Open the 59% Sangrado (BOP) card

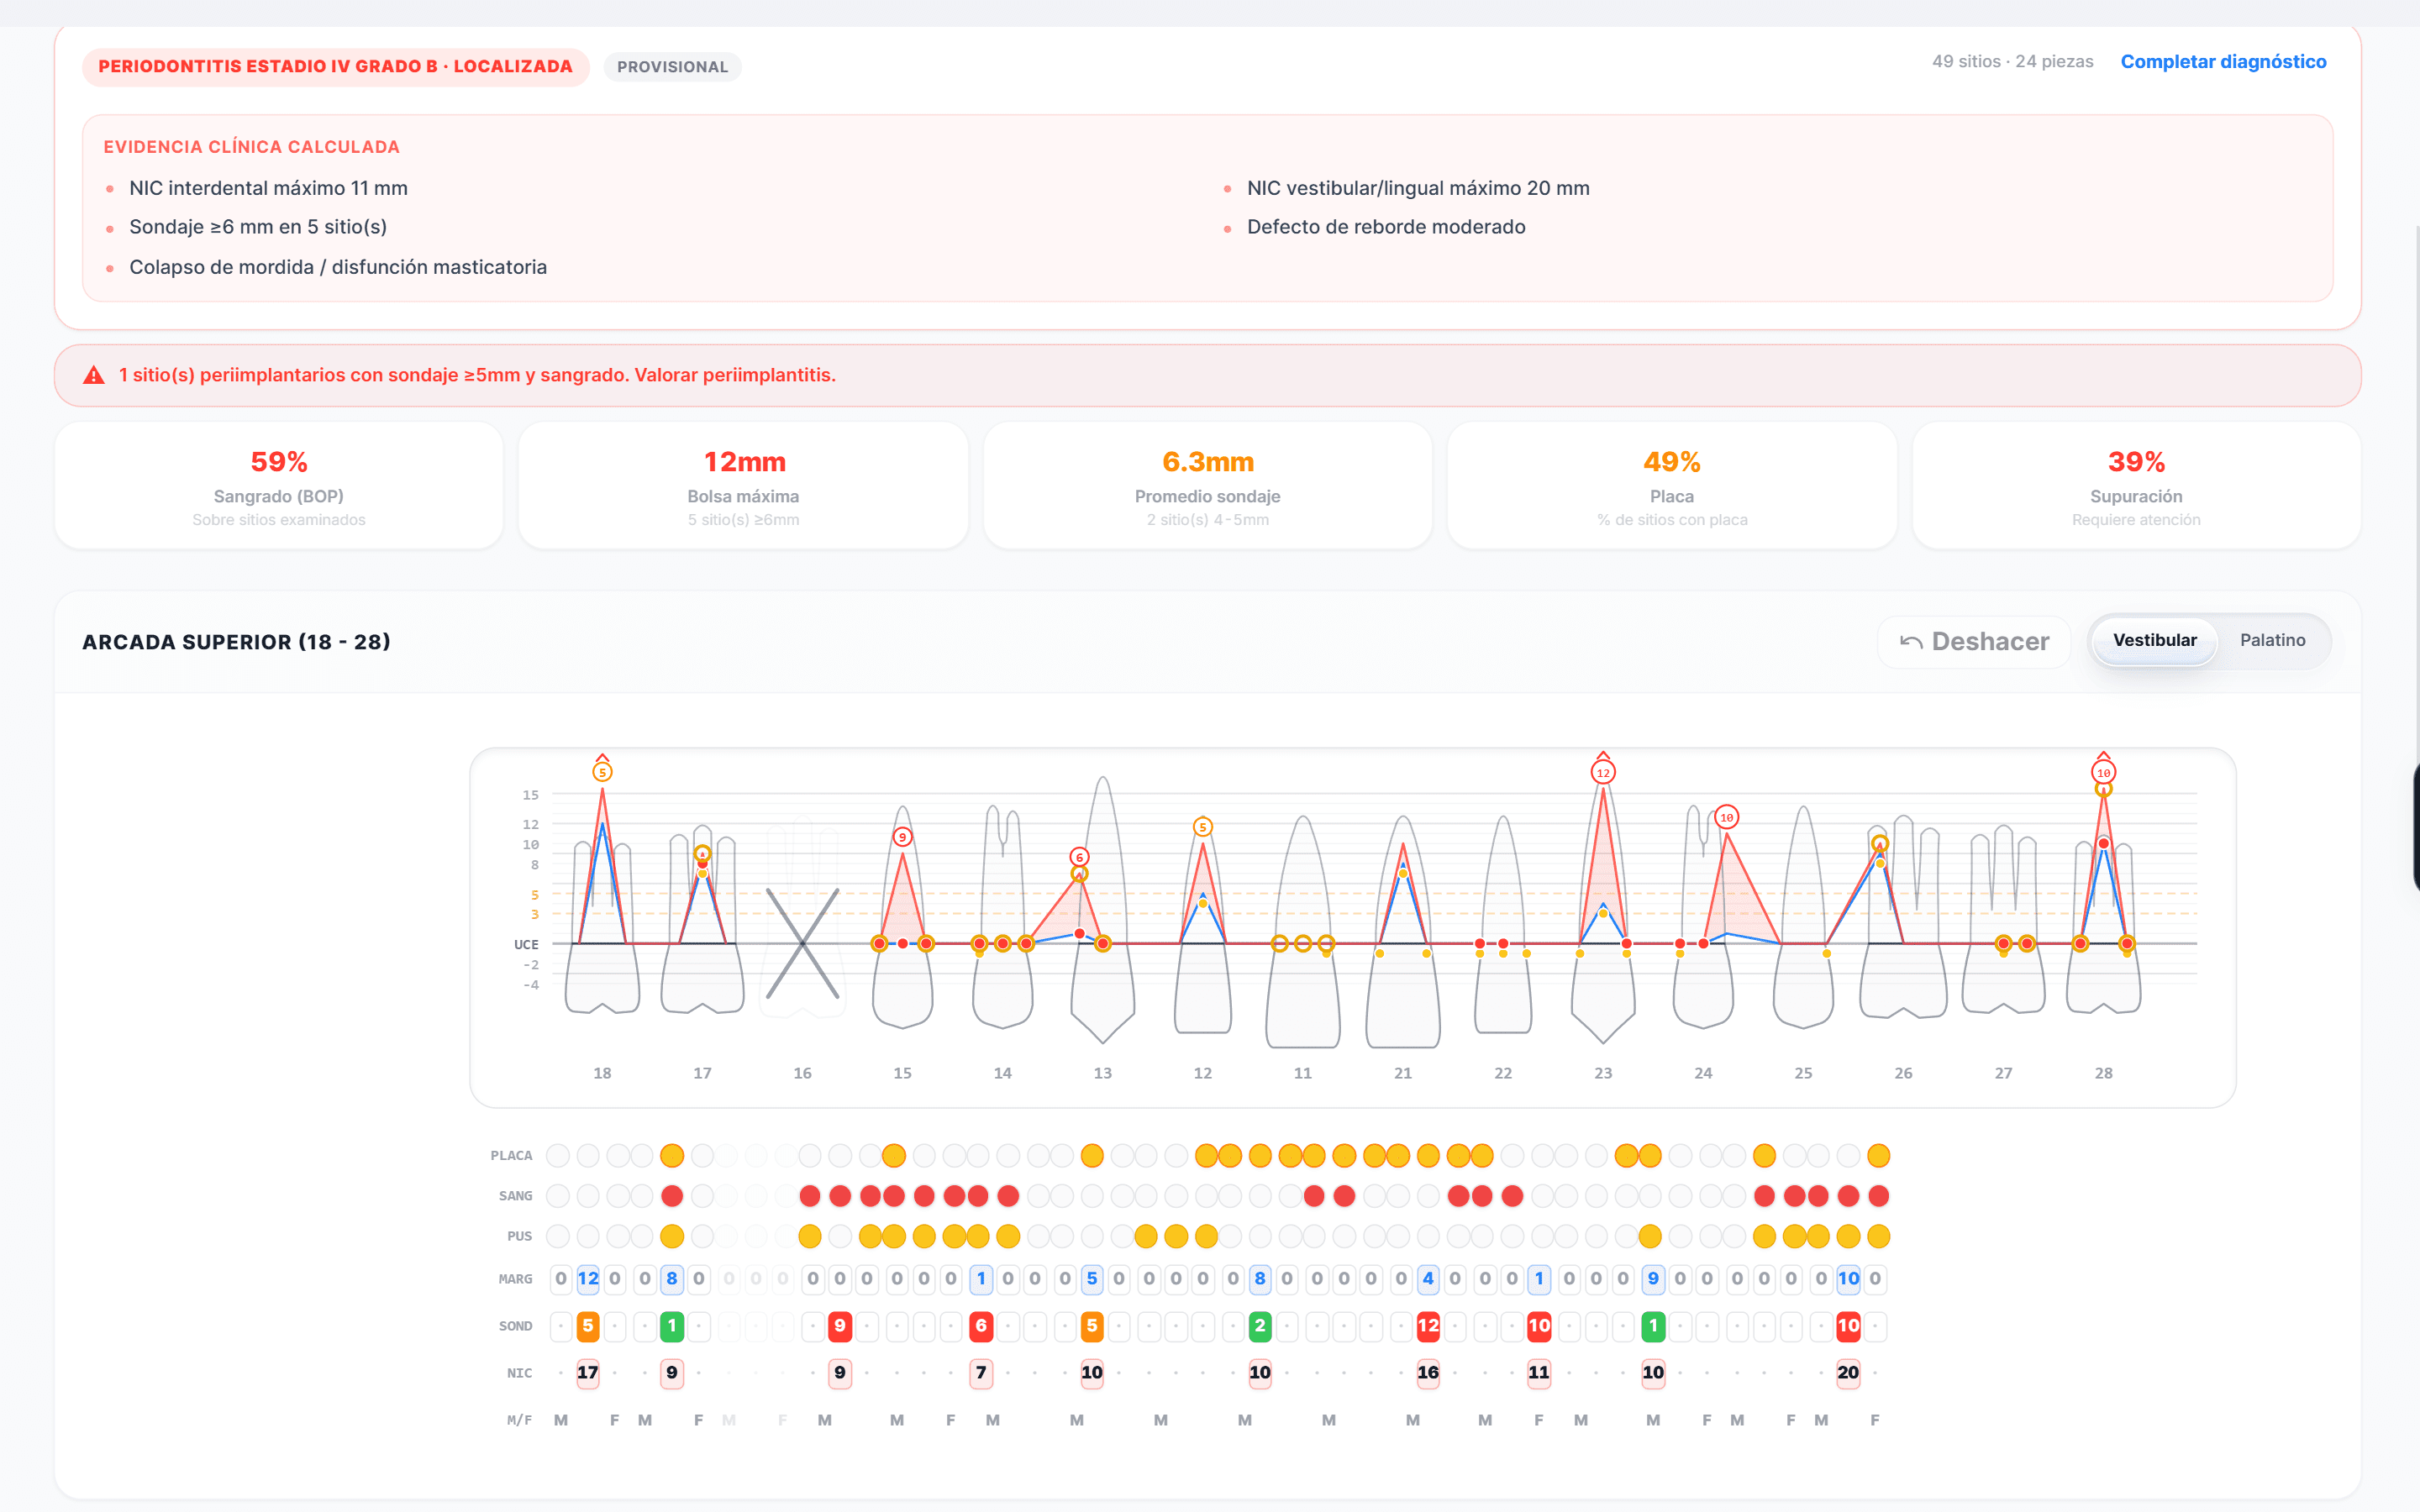tap(279, 486)
